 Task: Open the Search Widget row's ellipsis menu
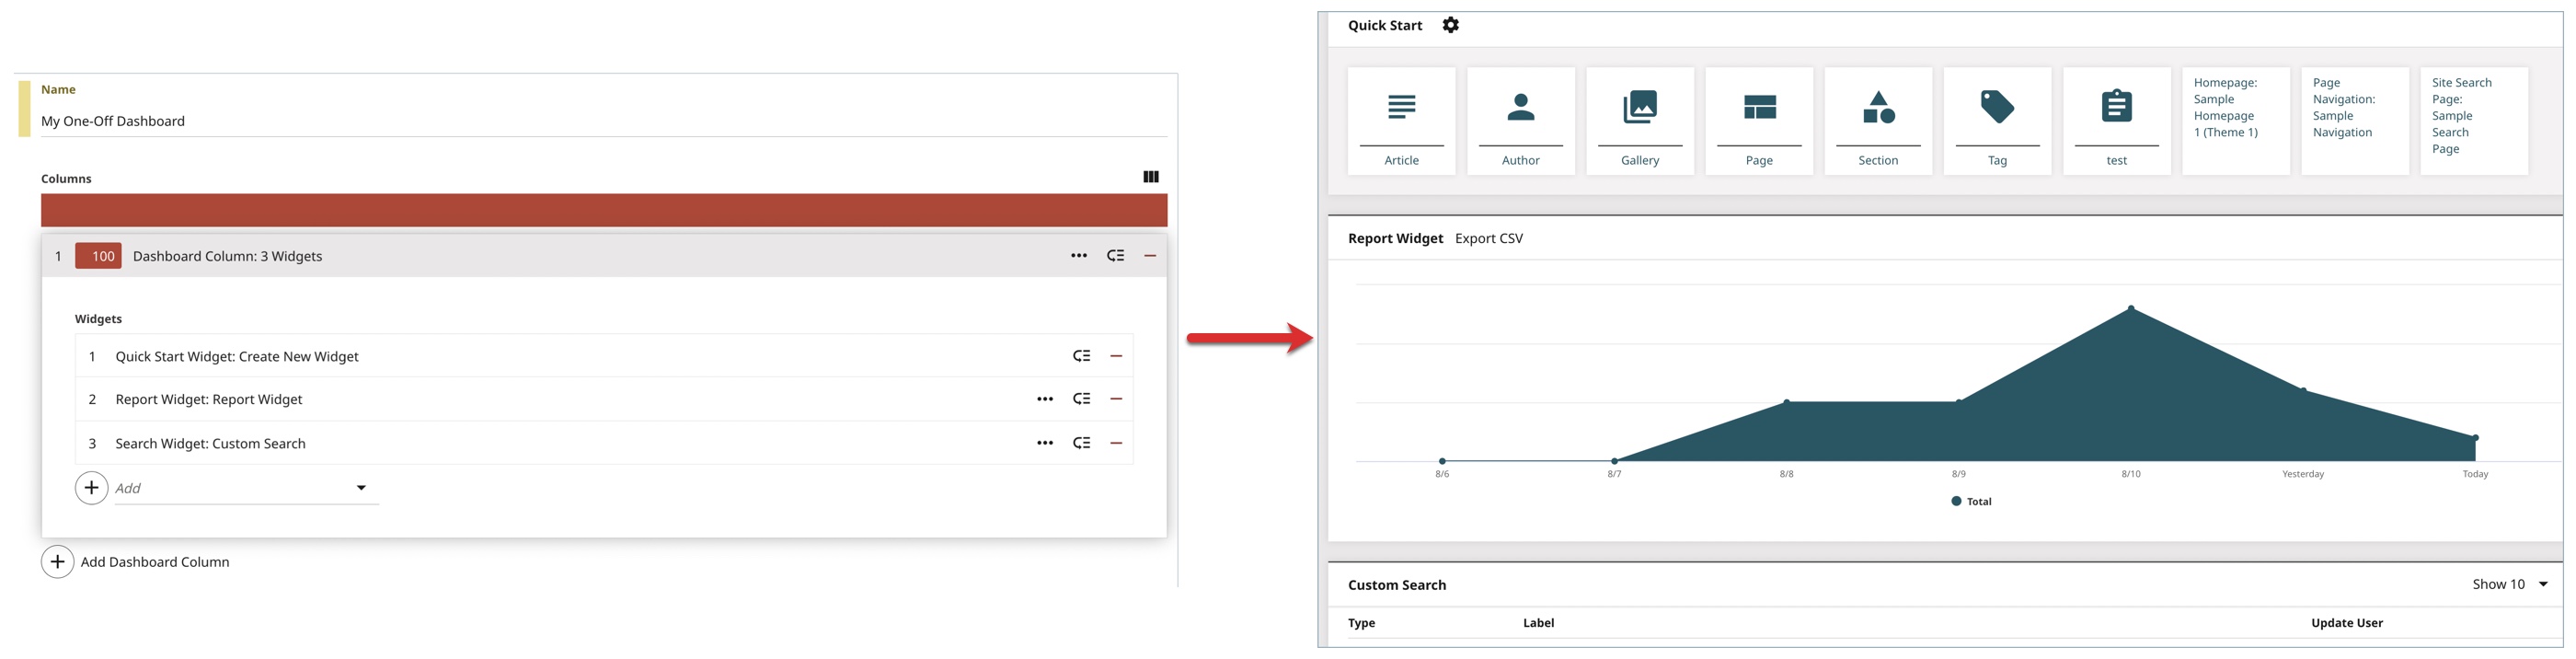coord(1044,443)
